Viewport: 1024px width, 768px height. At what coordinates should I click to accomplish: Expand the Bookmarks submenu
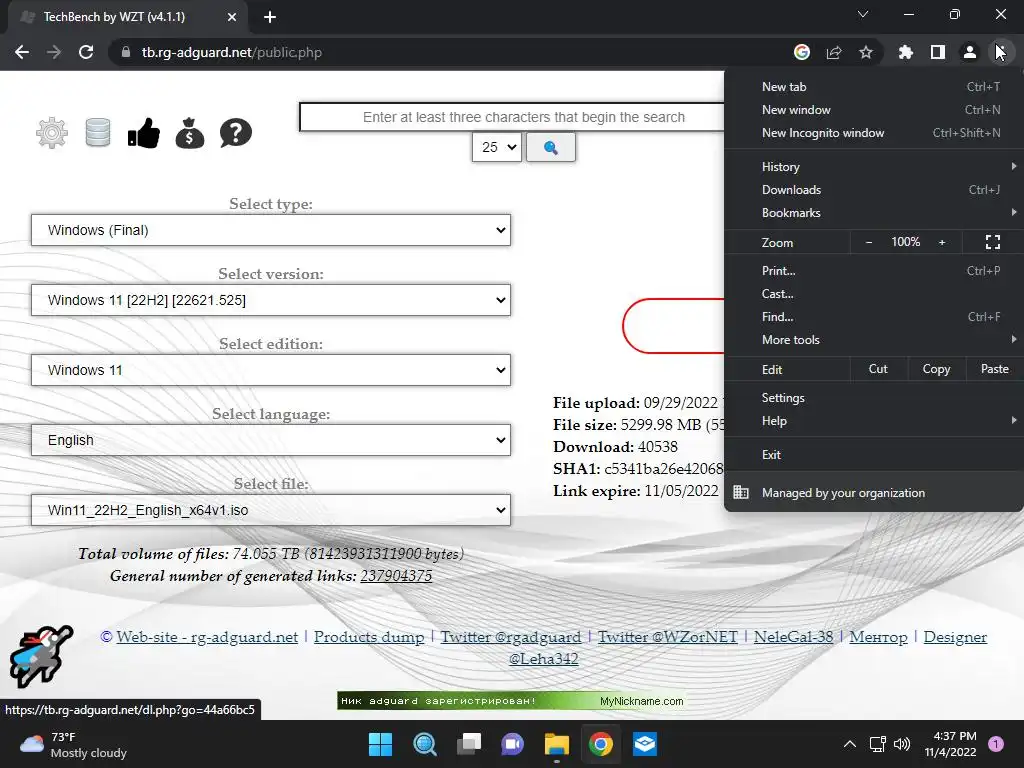click(874, 213)
